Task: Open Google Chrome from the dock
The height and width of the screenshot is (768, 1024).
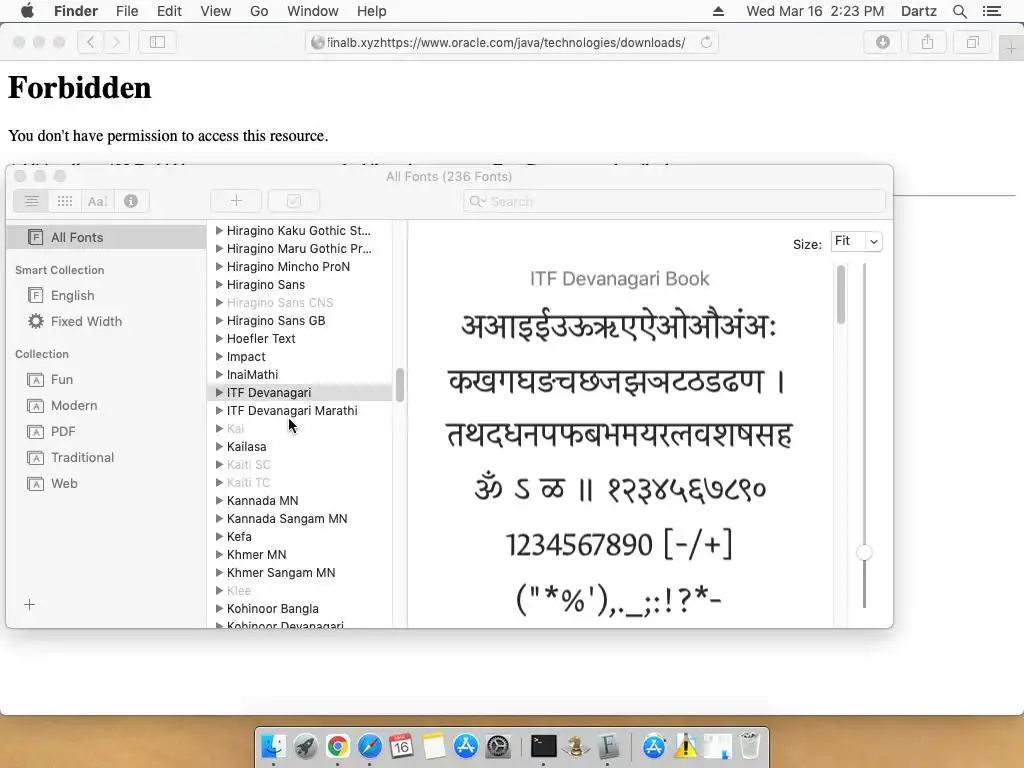Action: coord(338,746)
